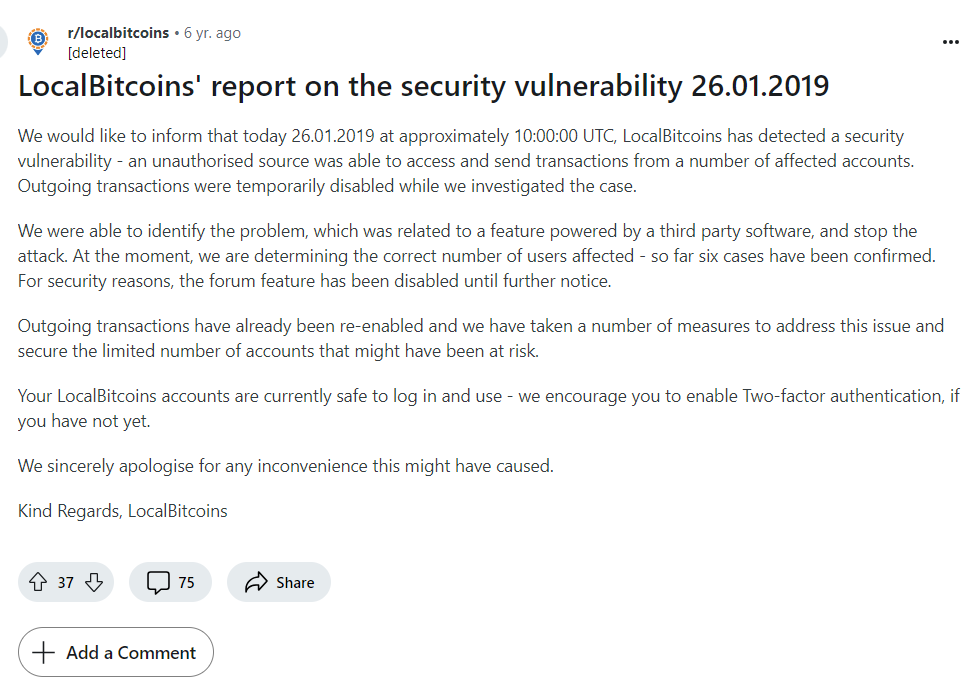Downvote the LocalBitcoins security post
974x686 pixels.
tap(94, 582)
